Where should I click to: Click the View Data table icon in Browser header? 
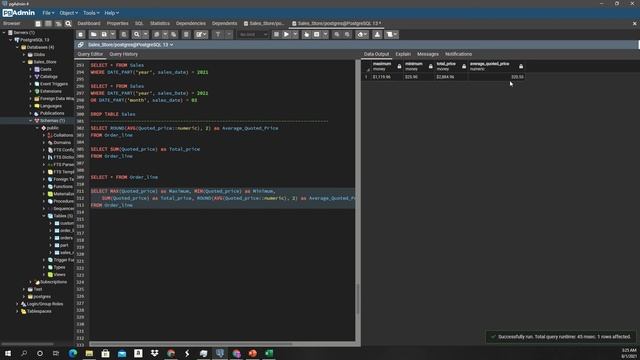coord(48,24)
